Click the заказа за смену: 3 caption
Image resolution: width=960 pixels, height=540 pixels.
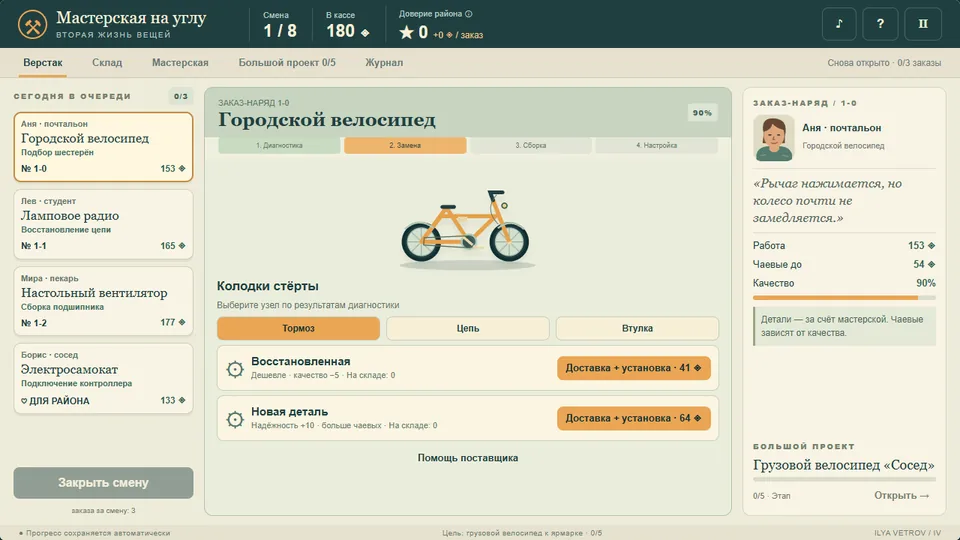pos(103,511)
